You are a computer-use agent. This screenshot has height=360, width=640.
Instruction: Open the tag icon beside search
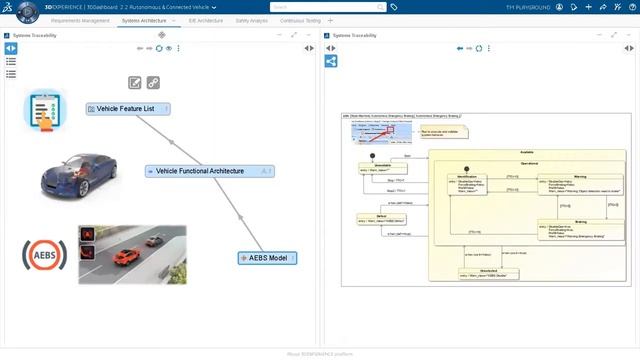coord(394,7)
